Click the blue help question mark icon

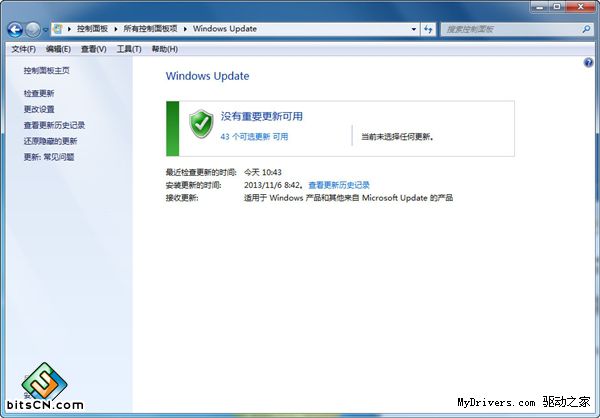click(x=589, y=62)
